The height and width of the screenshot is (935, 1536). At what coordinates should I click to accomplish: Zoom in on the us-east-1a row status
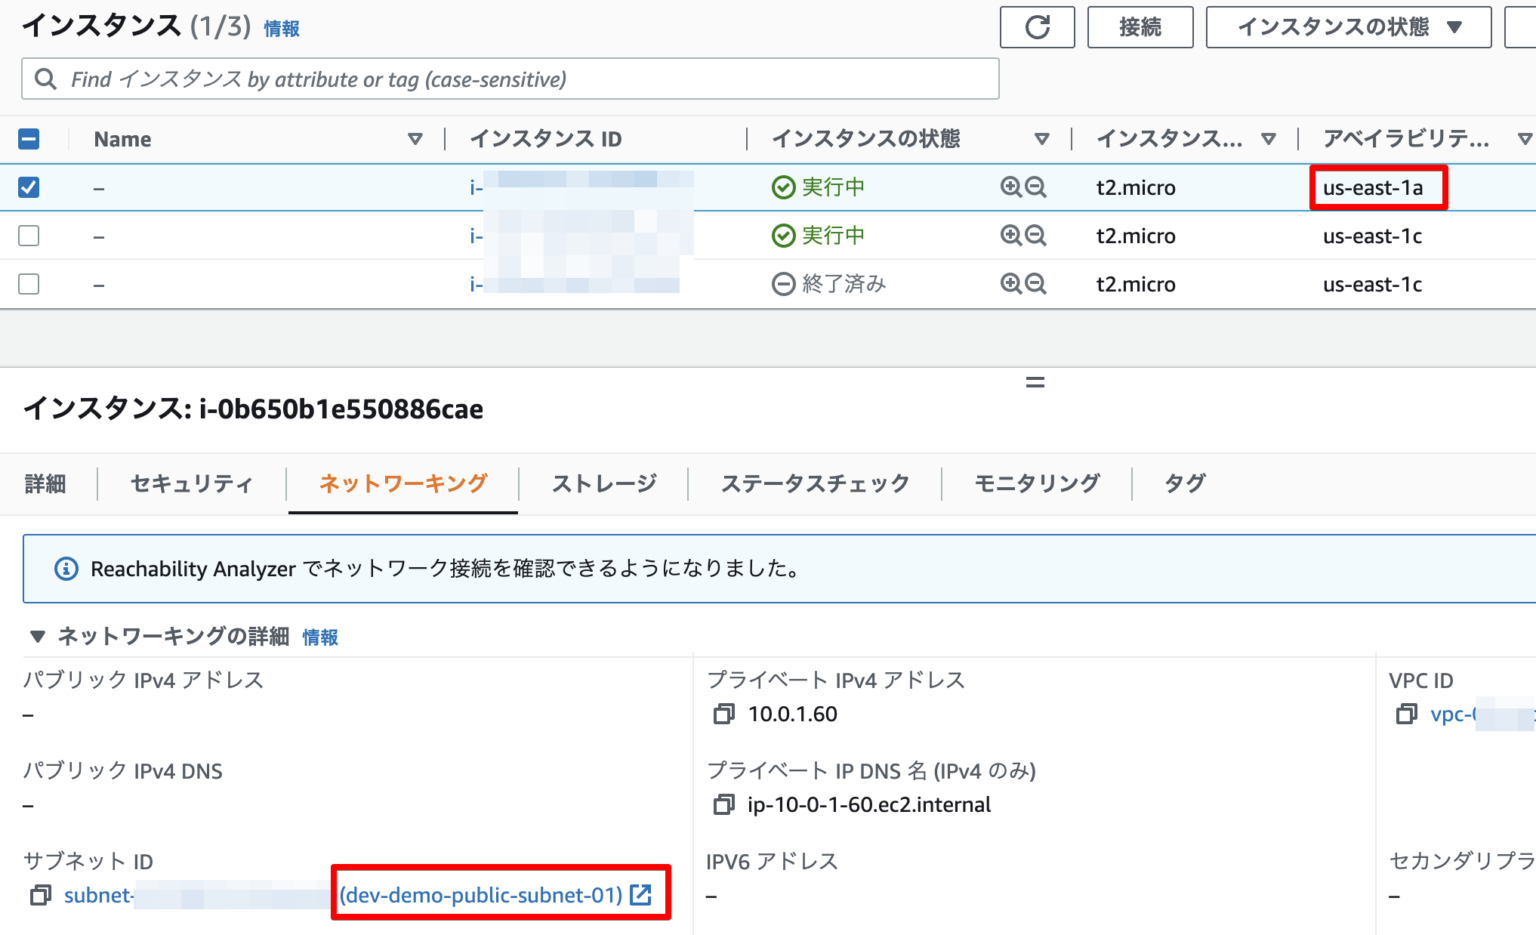pyautogui.click(x=1011, y=187)
